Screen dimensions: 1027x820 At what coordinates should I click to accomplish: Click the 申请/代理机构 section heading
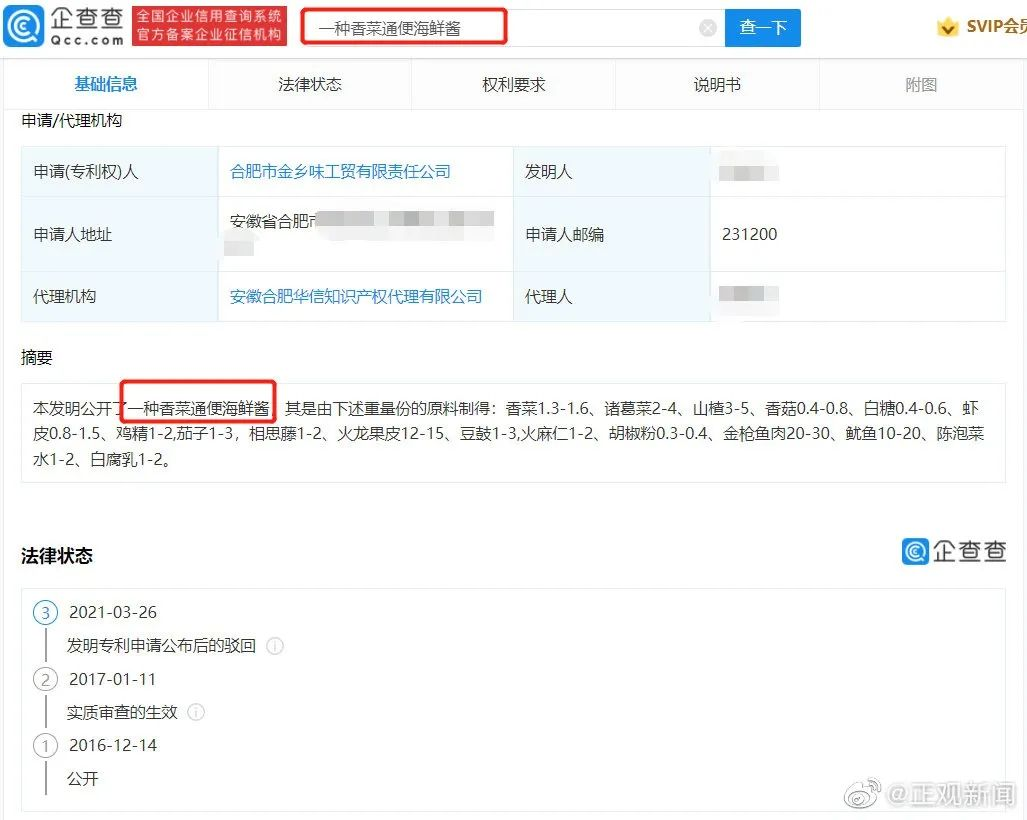click(x=72, y=121)
